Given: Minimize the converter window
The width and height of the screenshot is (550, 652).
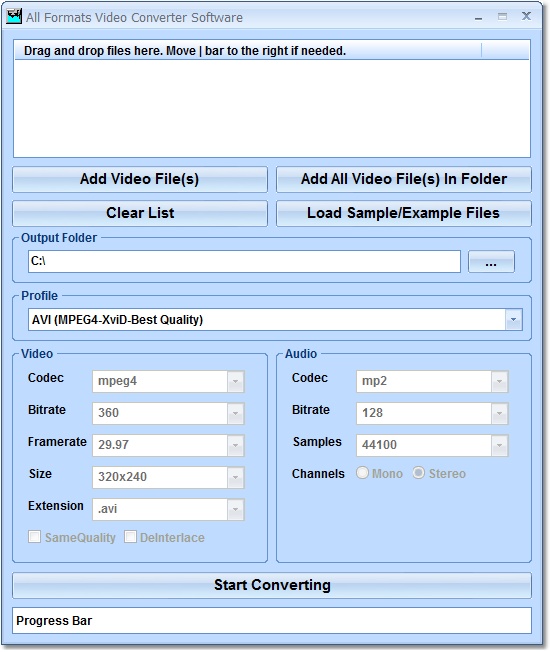Looking at the screenshot, I should point(478,17).
